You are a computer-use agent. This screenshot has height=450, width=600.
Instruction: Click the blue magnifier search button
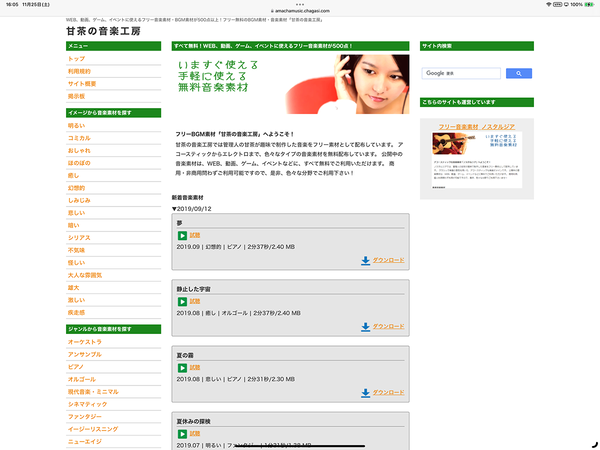(x=519, y=73)
